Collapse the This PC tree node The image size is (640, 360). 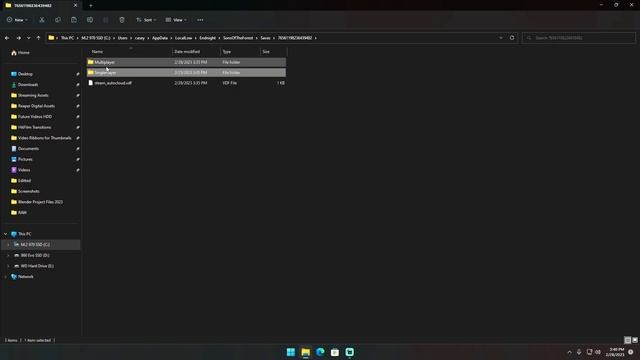(5, 234)
